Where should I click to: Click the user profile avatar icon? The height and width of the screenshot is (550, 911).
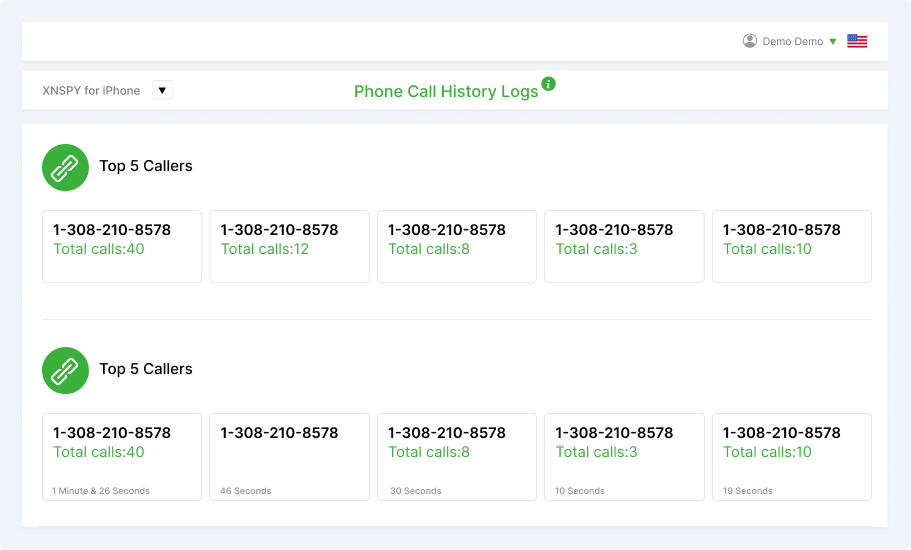click(x=749, y=41)
